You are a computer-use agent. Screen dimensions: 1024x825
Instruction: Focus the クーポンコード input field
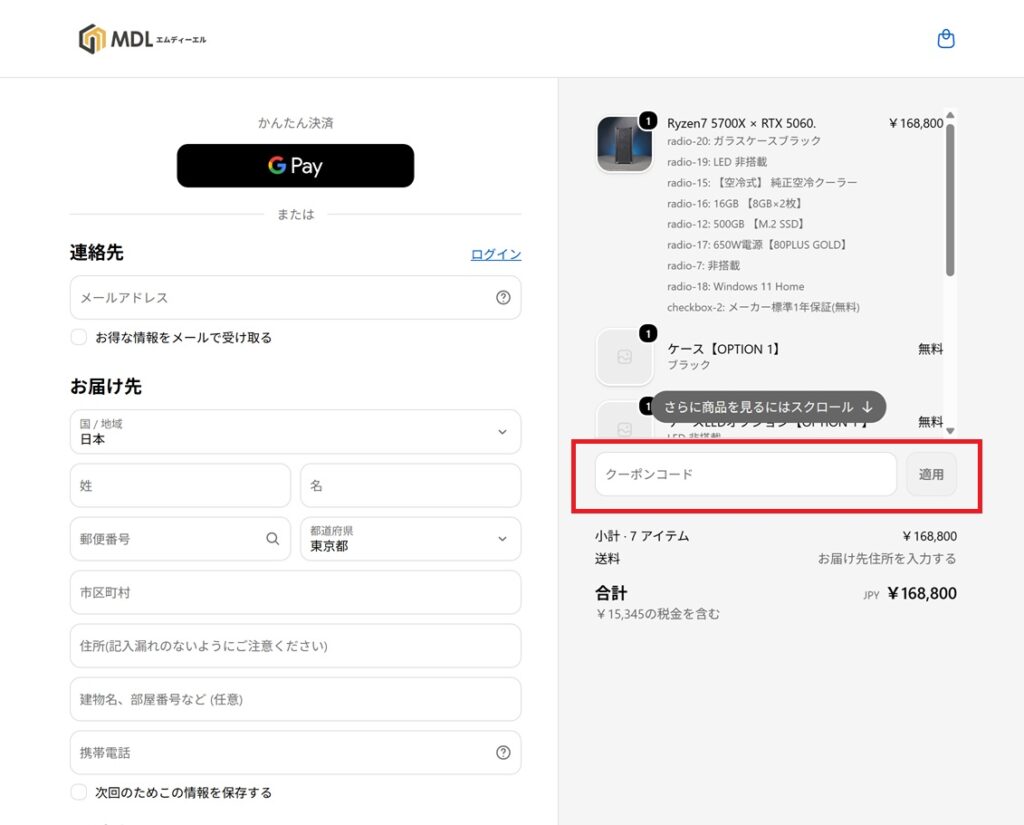tap(746, 474)
